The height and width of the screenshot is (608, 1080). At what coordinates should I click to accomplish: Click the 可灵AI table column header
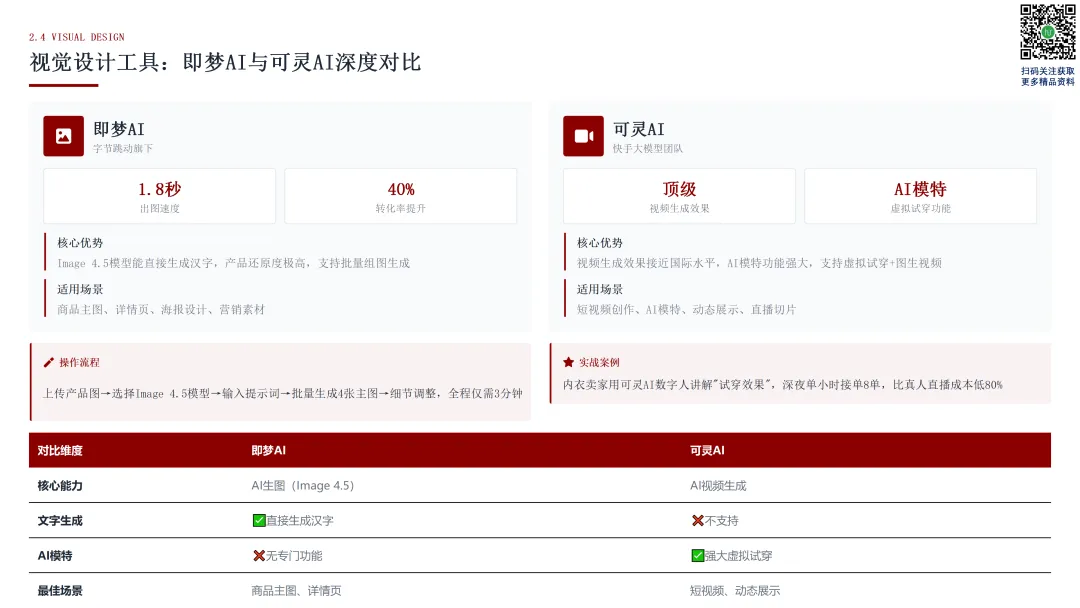pos(707,451)
